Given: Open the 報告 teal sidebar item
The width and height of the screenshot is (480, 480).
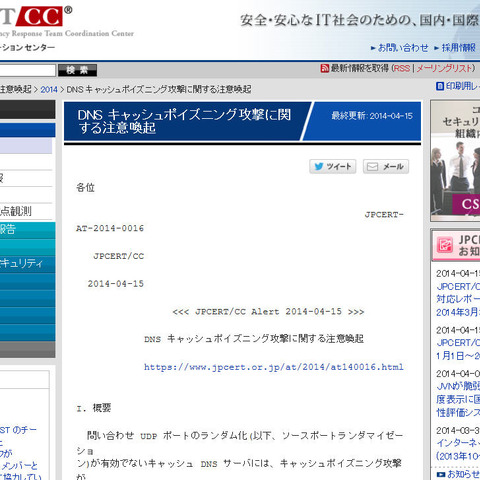Looking at the screenshot, I should pyautogui.click(x=27, y=230).
